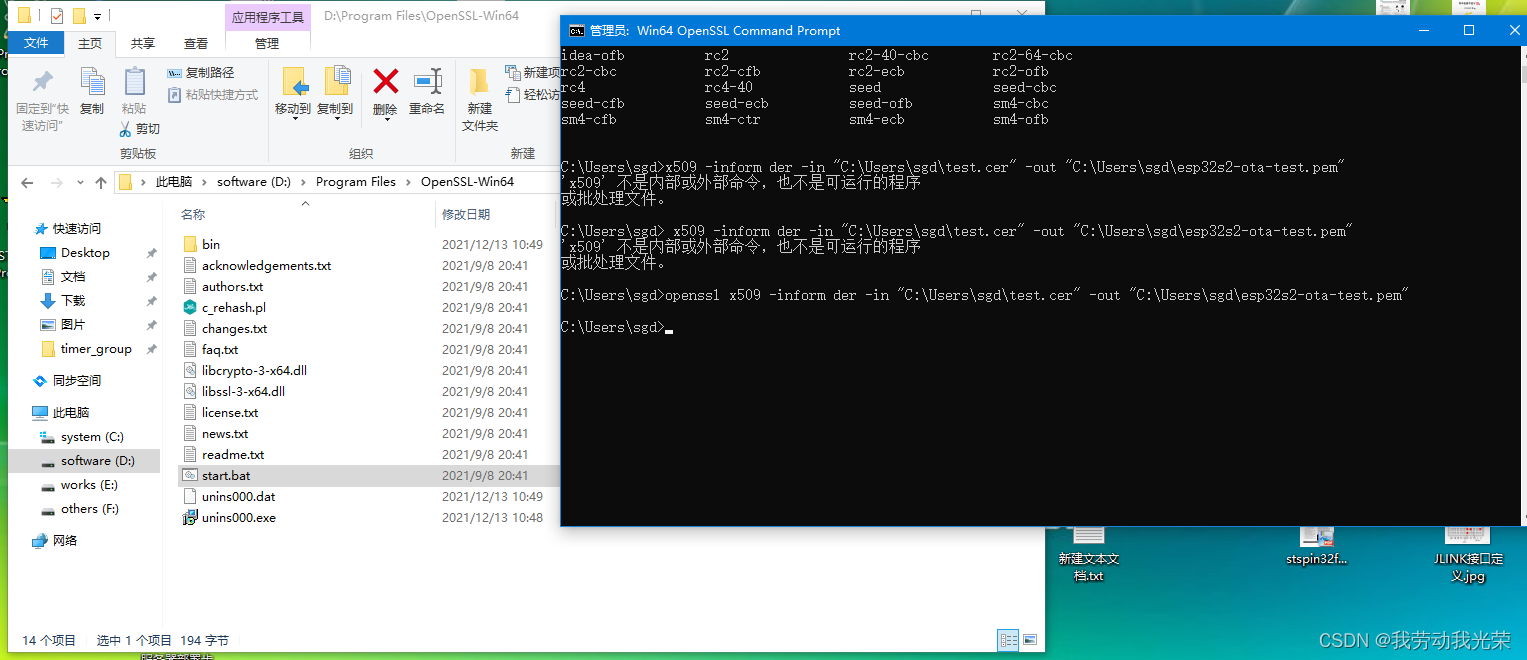Open Downloads folder in Quick access
The height and width of the screenshot is (660, 1527).
click(73, 301)
